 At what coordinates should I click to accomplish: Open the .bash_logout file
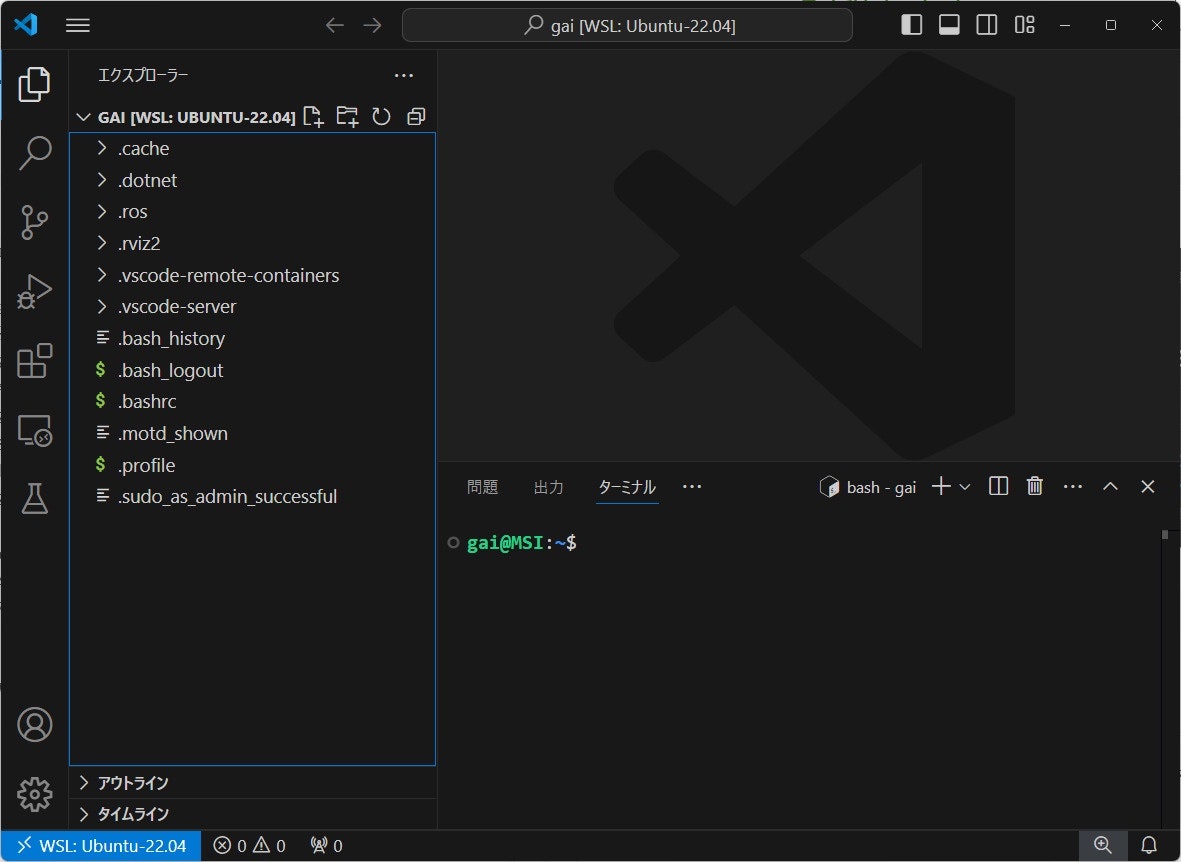[x=252, y=370]
